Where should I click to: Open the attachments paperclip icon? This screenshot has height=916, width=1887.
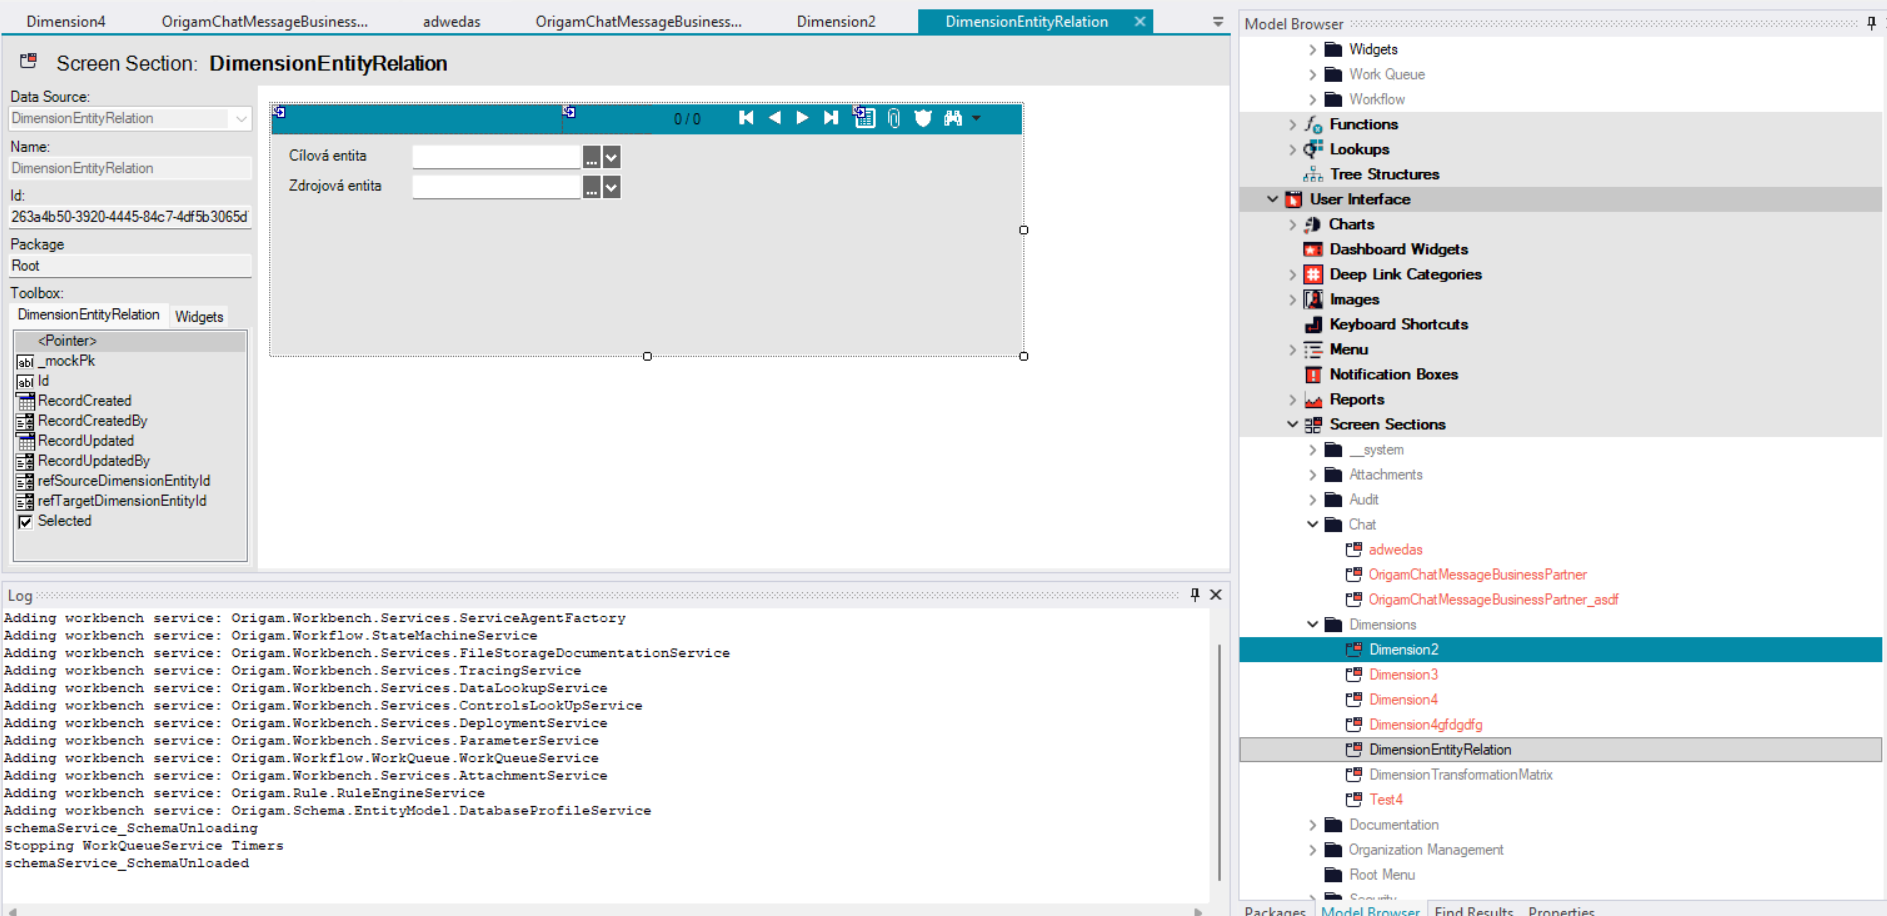tap(894, 118)
